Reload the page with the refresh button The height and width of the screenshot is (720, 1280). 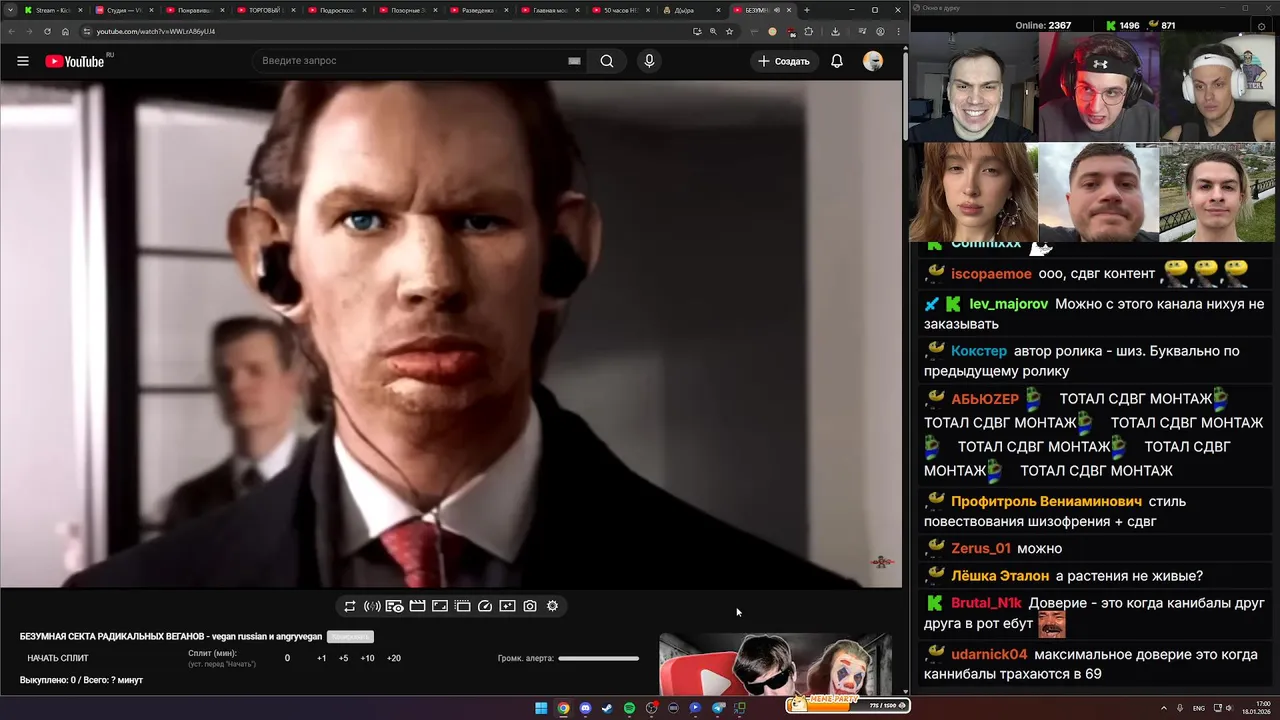pyautogui.click(x=47, y=31)
